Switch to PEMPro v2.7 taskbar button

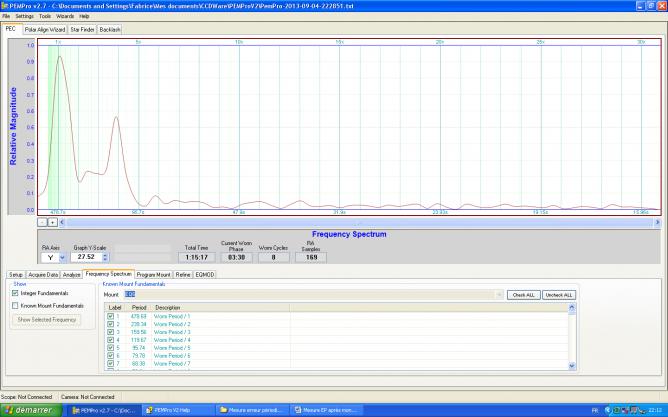click(x=104, y=410)
